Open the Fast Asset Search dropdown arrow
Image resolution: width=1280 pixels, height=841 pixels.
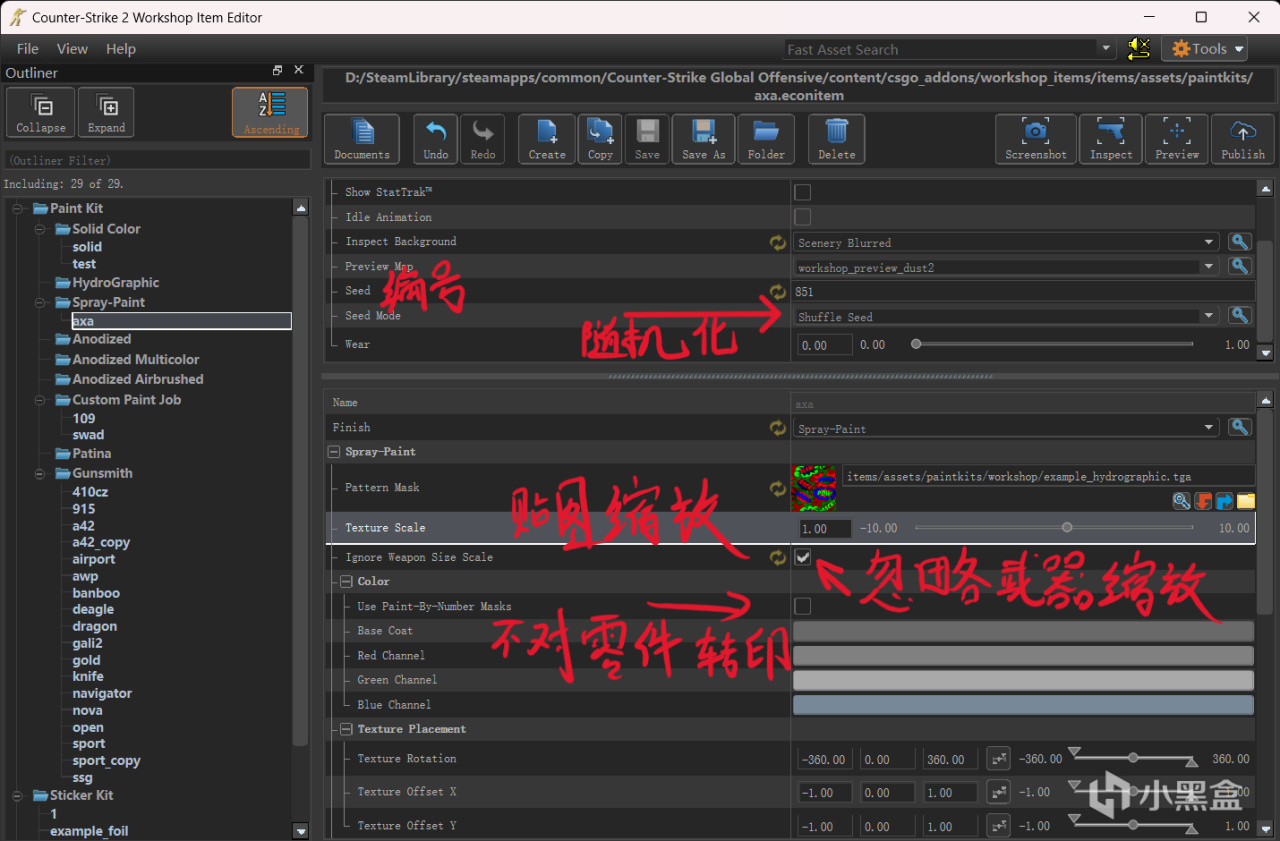1106,48
